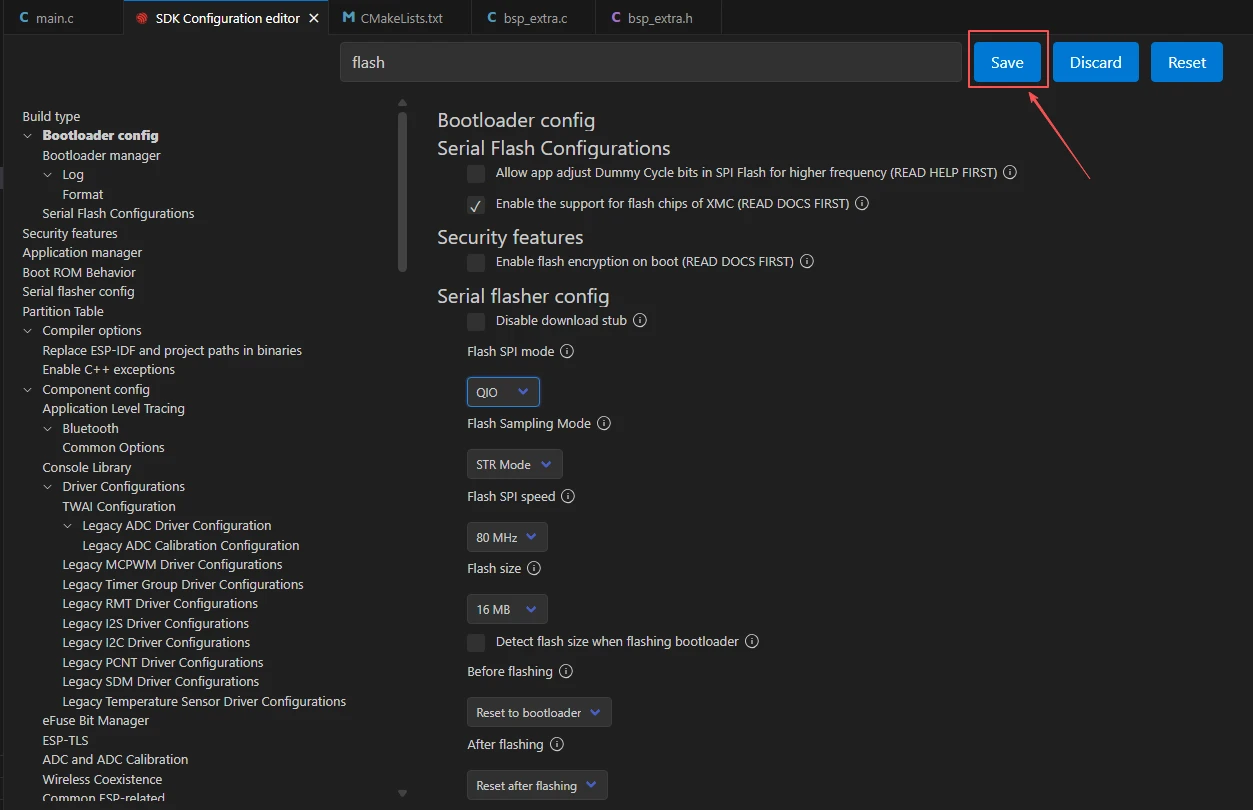
Task: Click info icon next to Disable download stub
Action: pyautogui.click(x=640, y=321)
